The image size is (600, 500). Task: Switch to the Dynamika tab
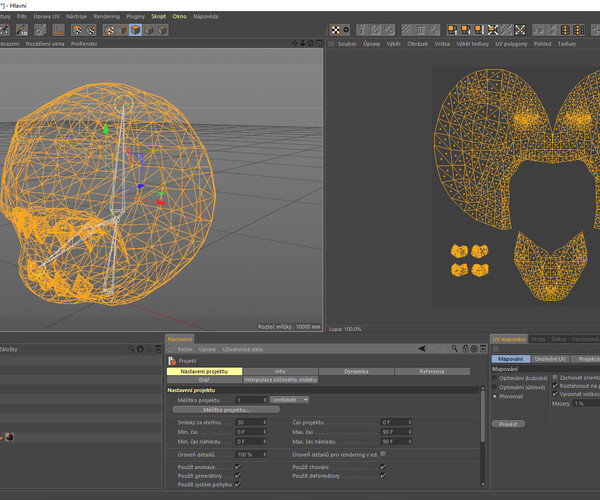[x=356, y=371]
